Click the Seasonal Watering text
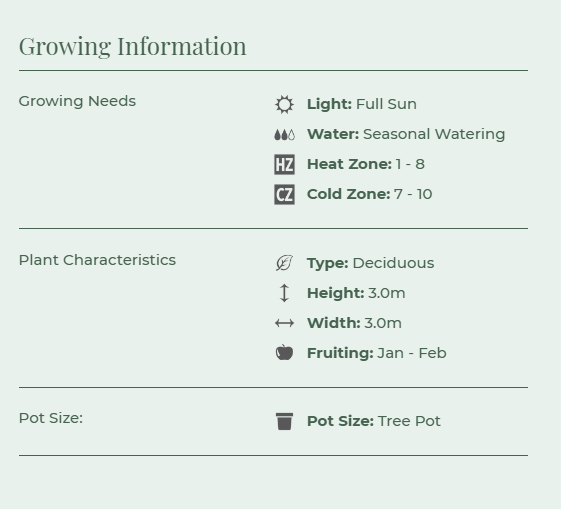561x509 pixels. tap(434, 134)
